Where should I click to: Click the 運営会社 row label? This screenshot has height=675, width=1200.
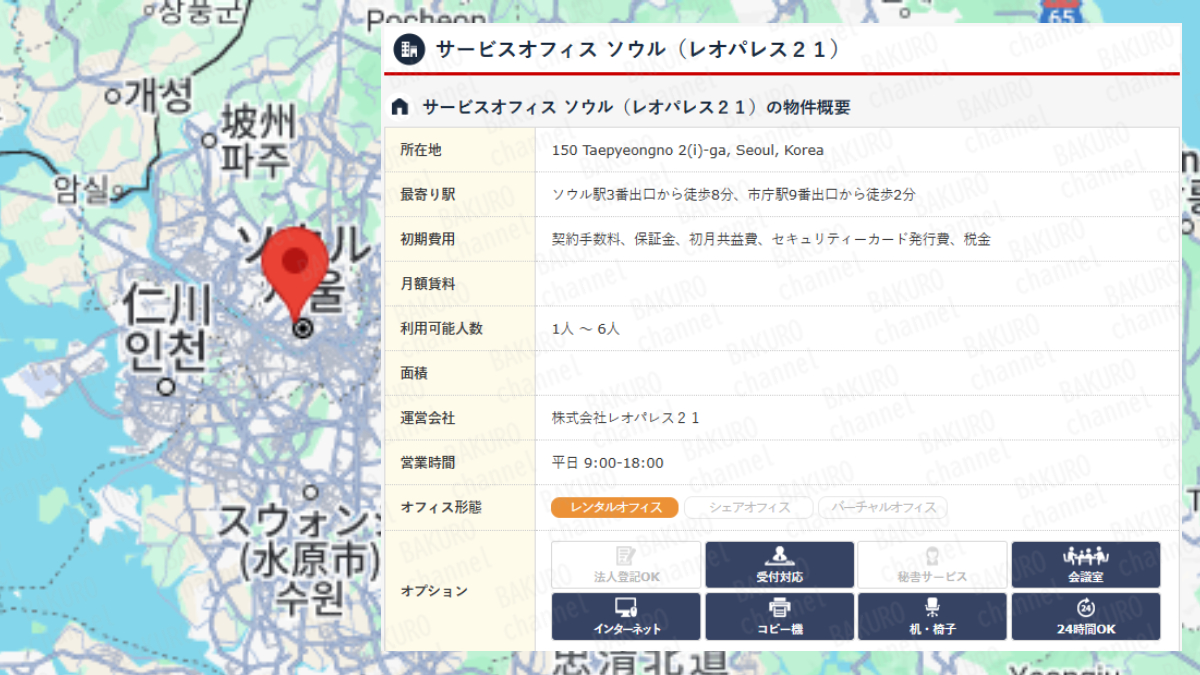tap(428, 418)
